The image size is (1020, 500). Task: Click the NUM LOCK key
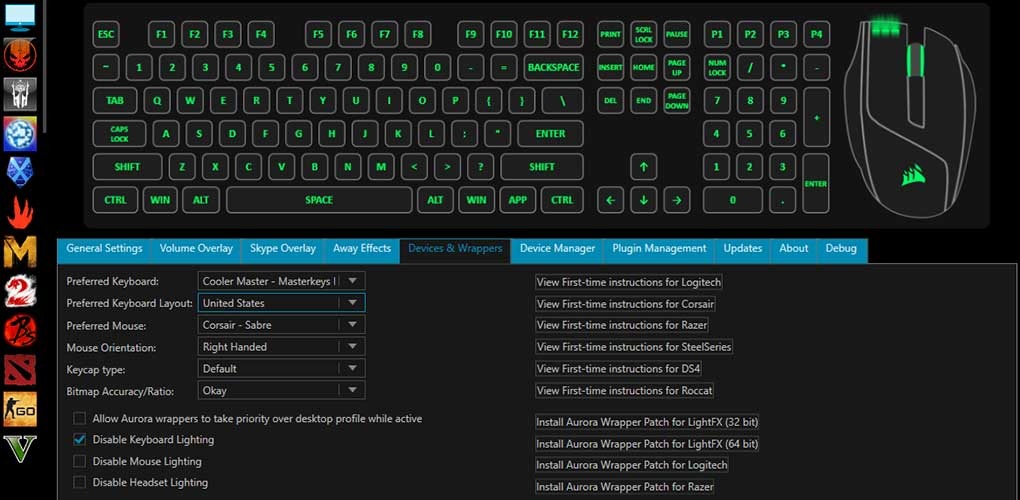(x=717, y=68)
